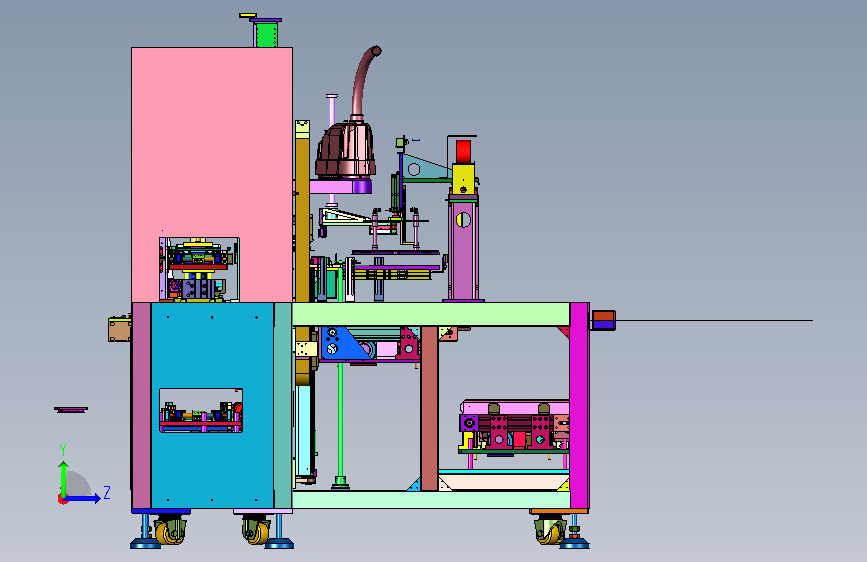Pick the green cylinder atop the enclosure
Image resolution: width=867 pixels, height=562 pixels.
tap(266, 34)
